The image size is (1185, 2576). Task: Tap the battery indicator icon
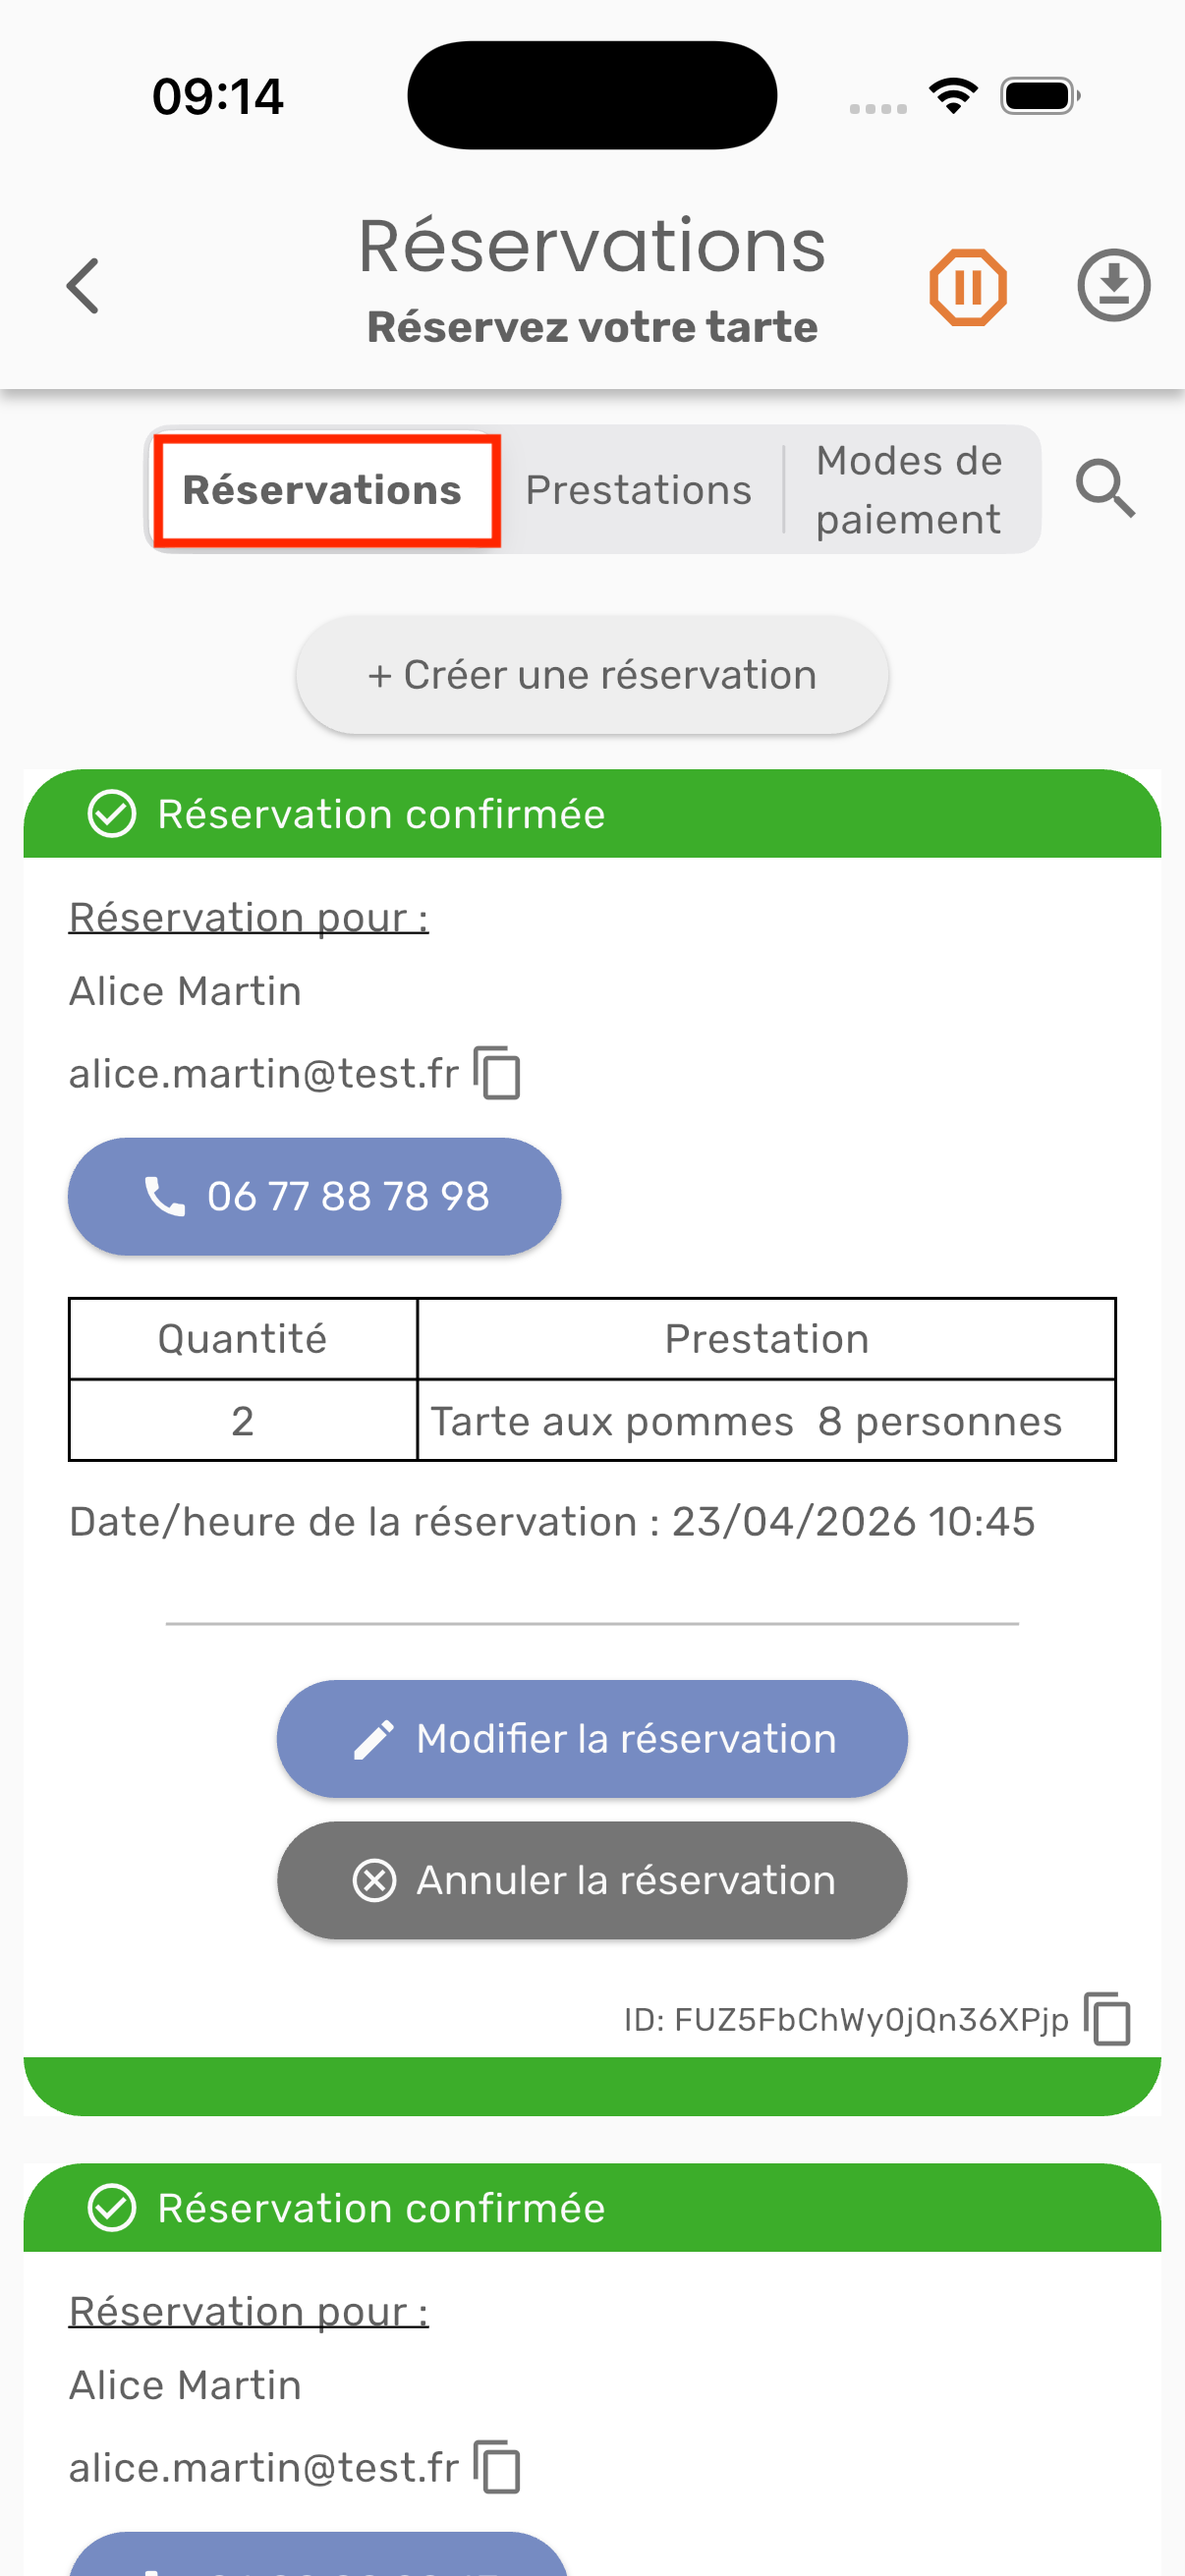[x=1039, y=96]
